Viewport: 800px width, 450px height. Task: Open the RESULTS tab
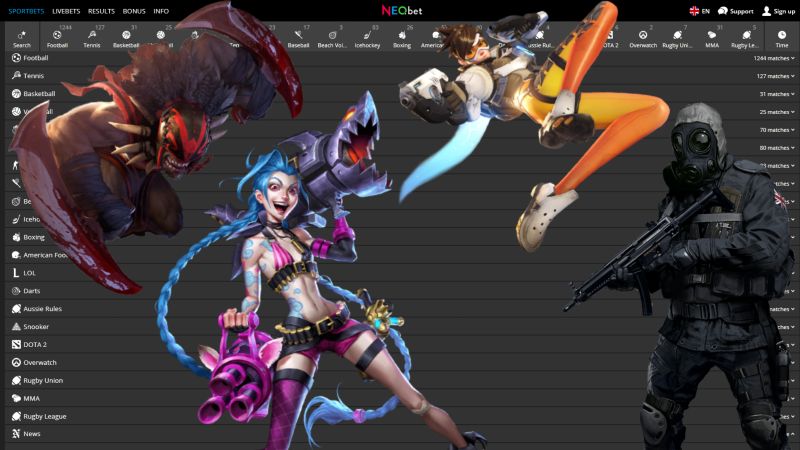(101, 11)
